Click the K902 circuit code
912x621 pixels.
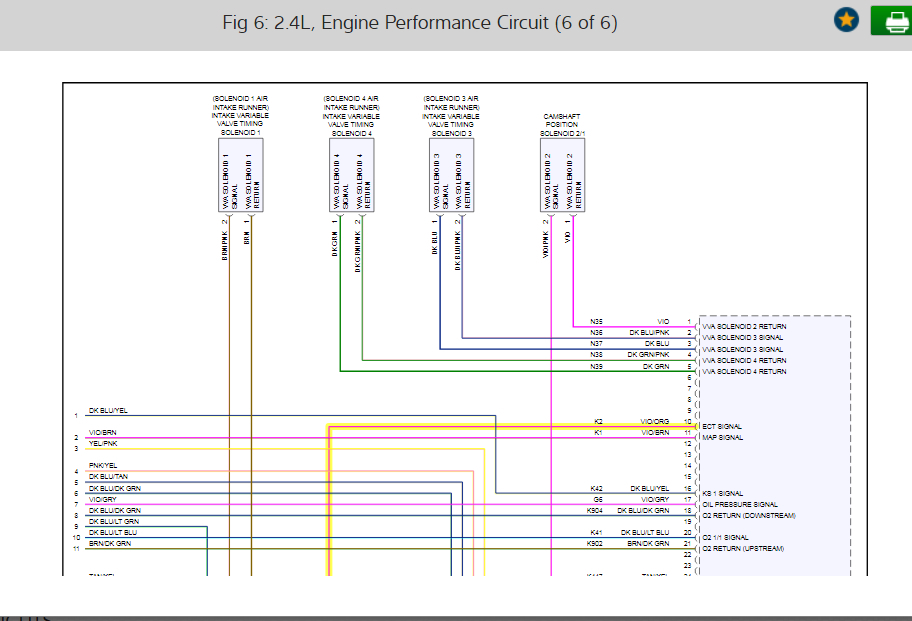coord(595,544)
